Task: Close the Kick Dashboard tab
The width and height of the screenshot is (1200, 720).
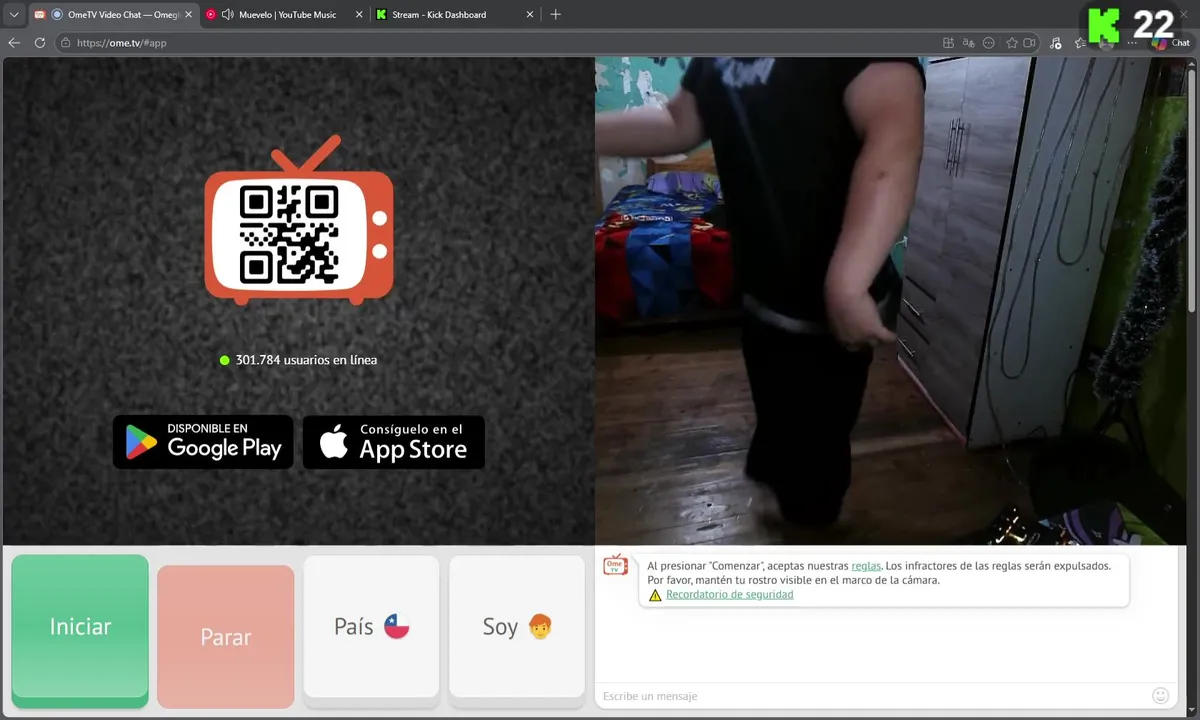Action: (x=528, y=15)
